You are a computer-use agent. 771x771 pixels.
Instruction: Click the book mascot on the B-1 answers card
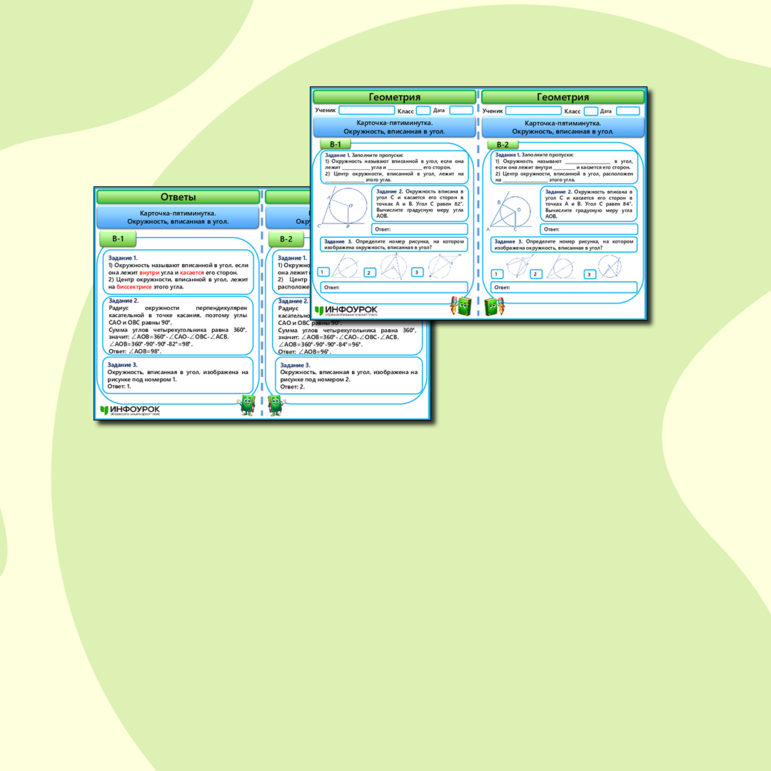(x=245, y=404)
